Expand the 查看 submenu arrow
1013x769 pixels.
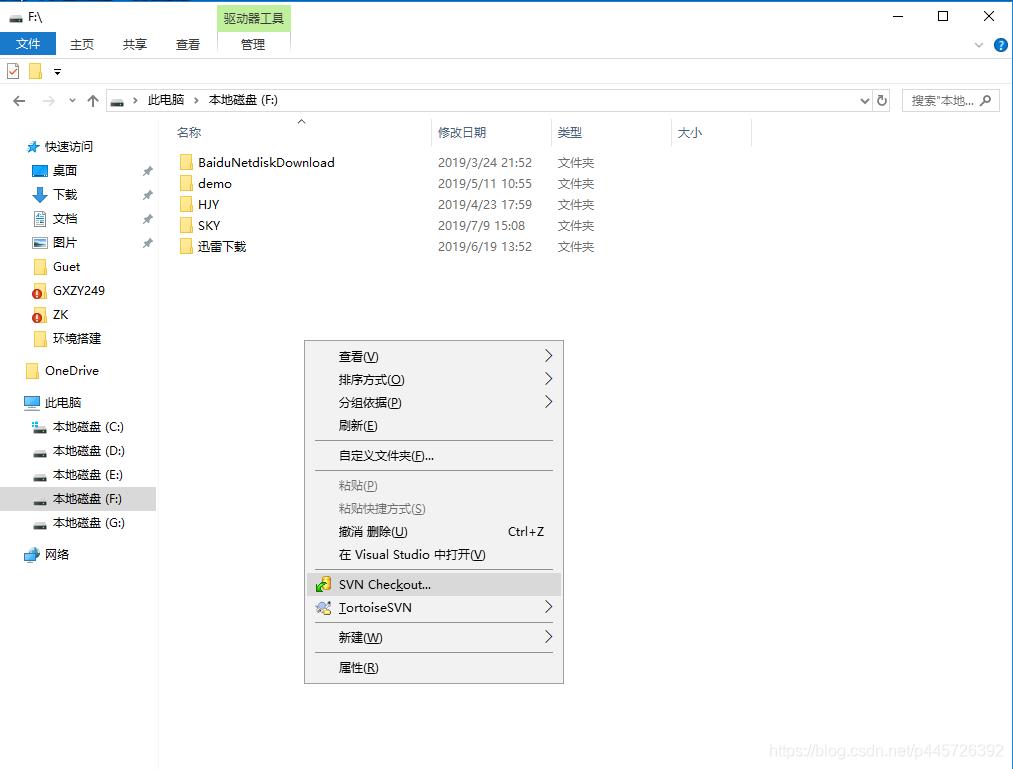546,356
